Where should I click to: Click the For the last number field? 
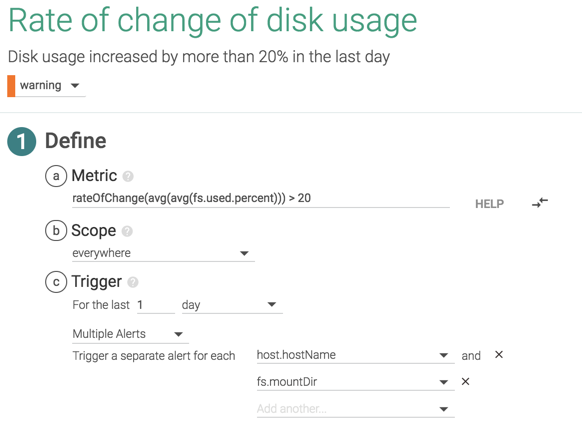[x=156, y=305]
